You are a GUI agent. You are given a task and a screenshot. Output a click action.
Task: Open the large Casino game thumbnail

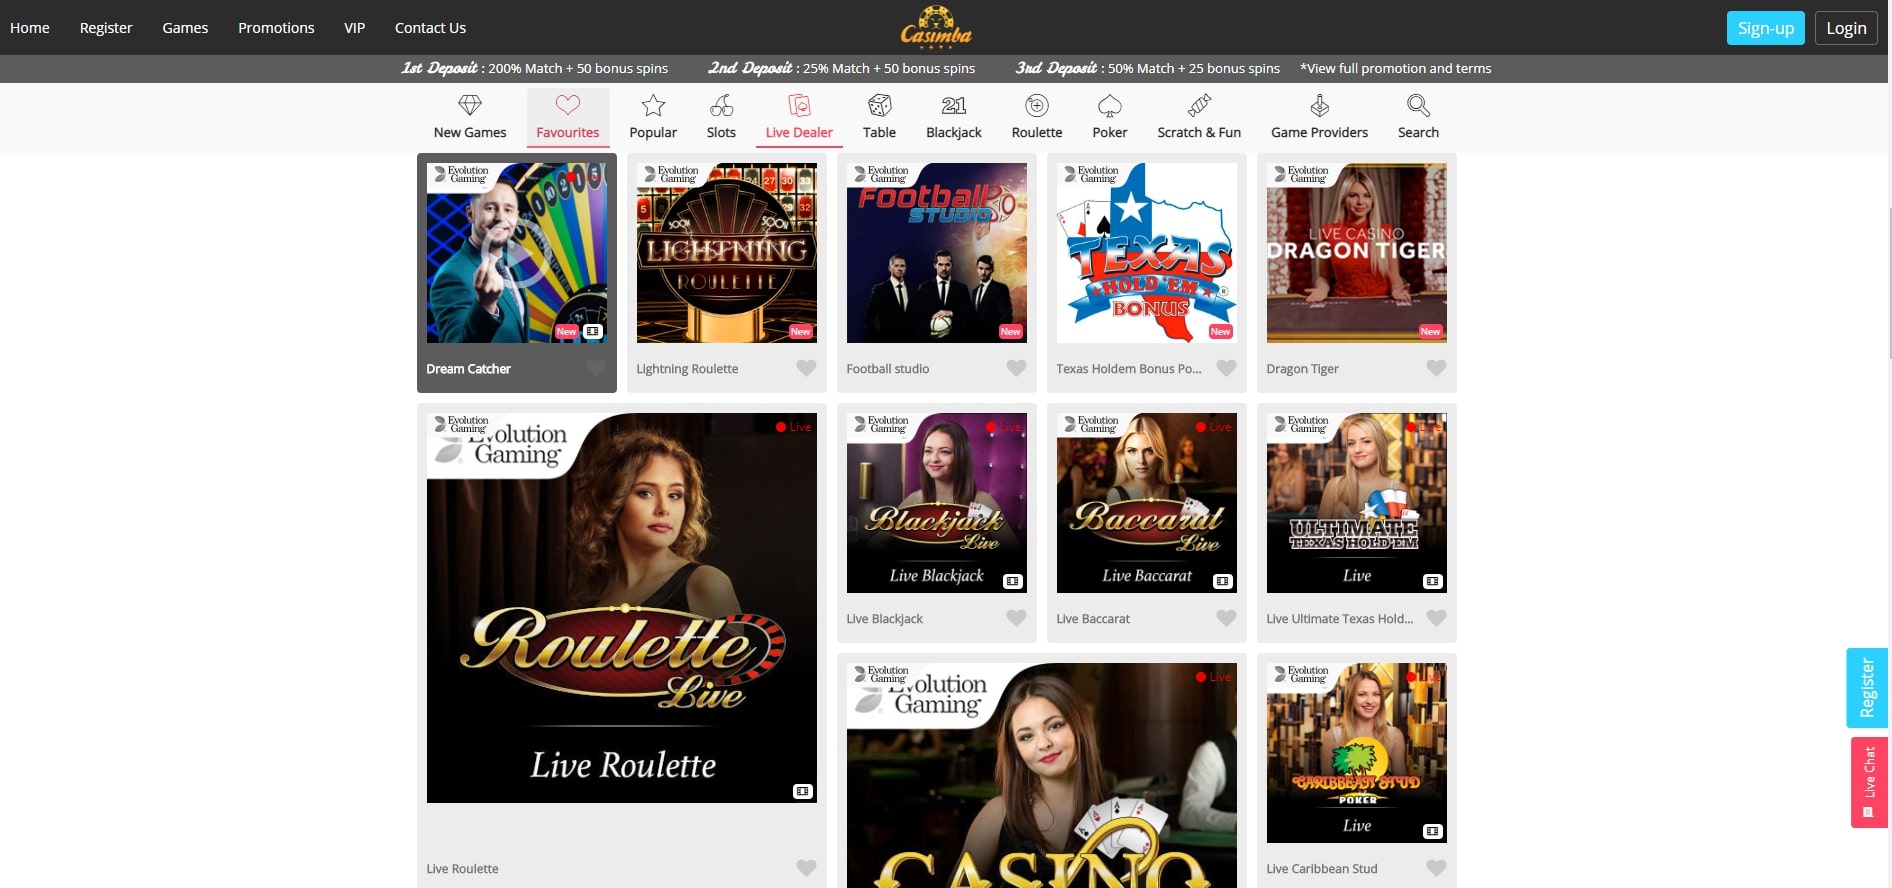[1042, 775]
